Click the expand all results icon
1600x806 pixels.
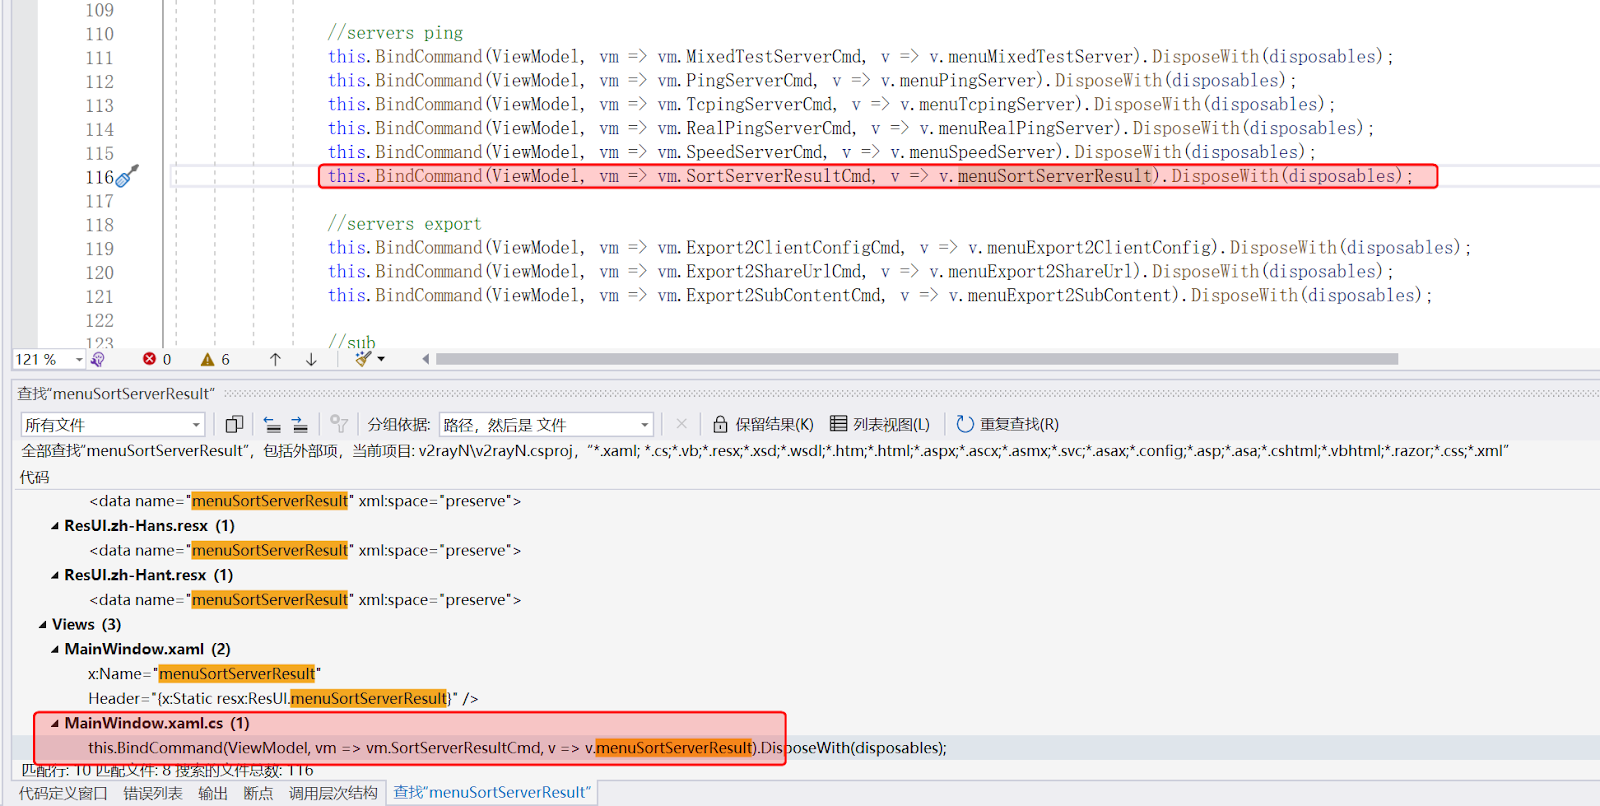(x=300, y=424)
